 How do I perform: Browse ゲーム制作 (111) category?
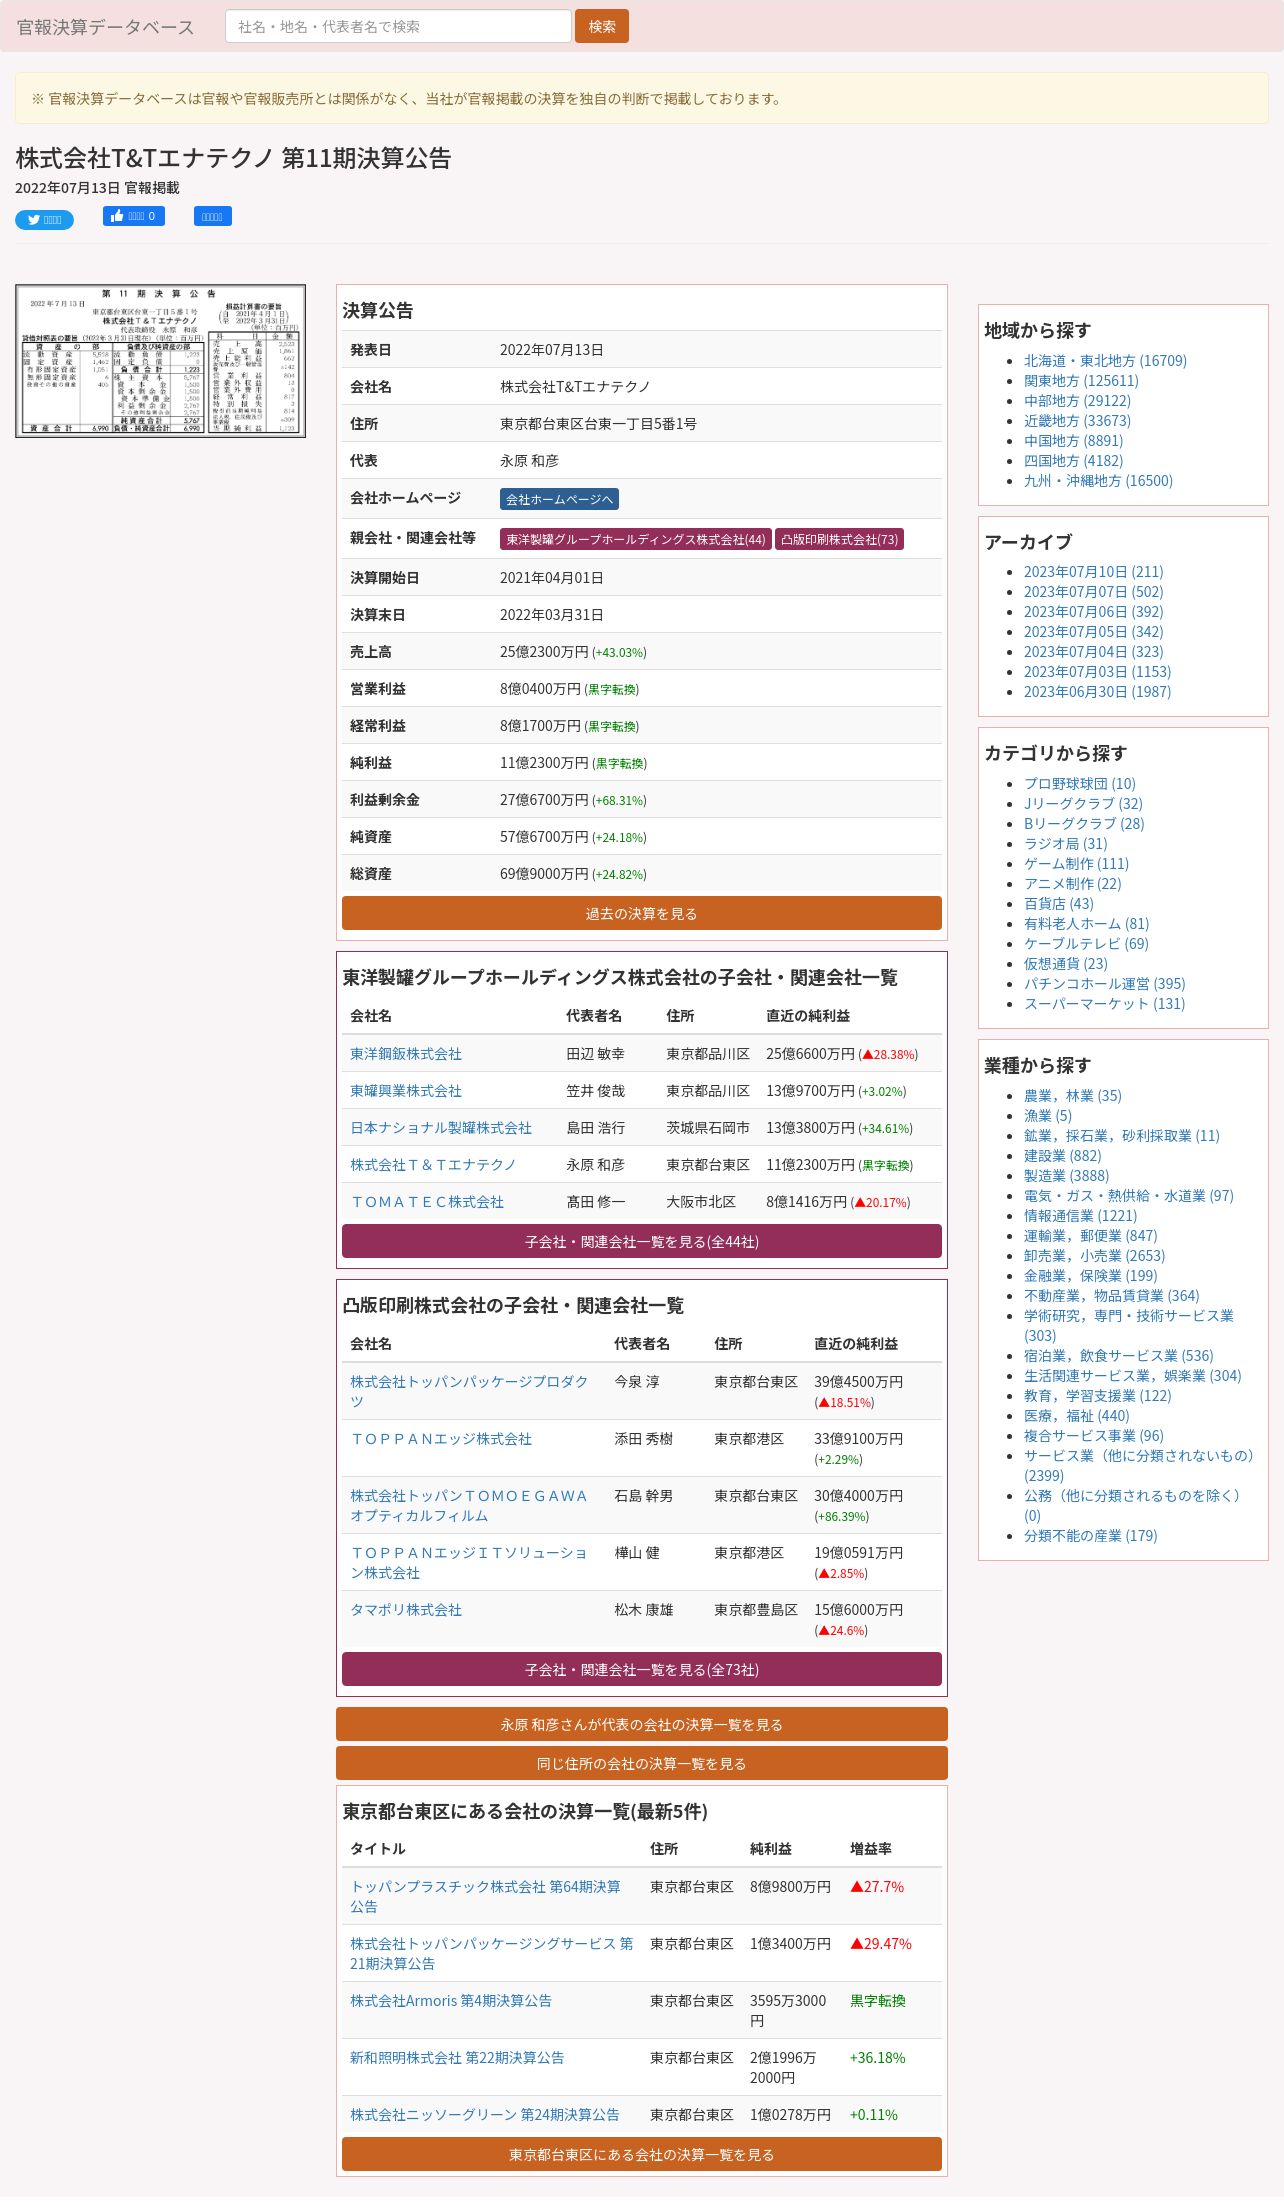point(1076,864)
